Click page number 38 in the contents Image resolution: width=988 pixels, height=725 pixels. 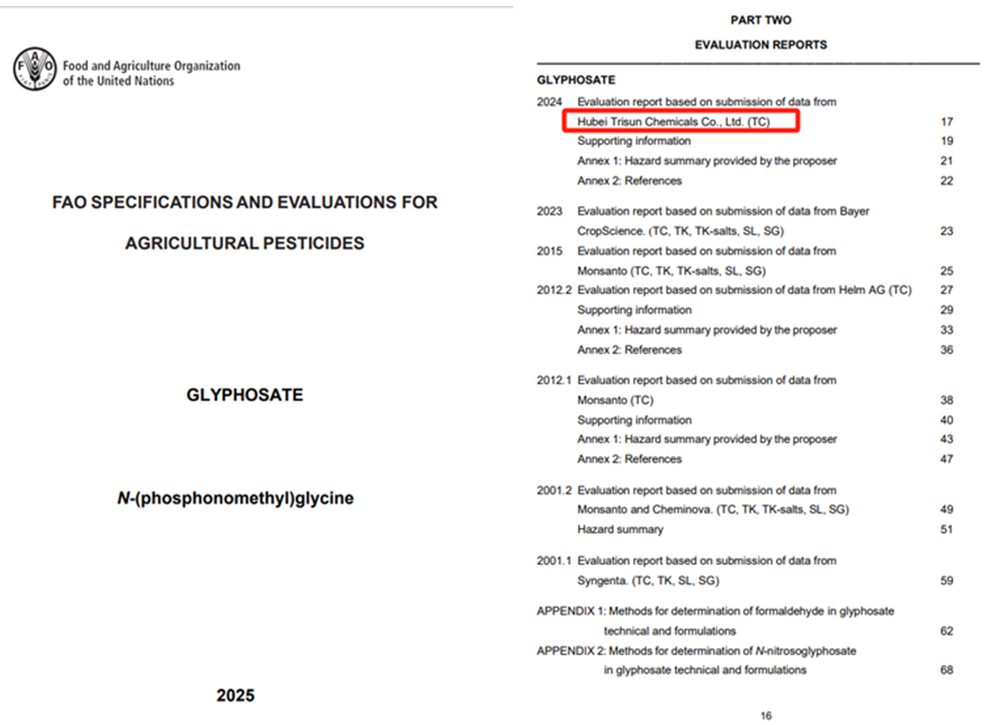point(946,400)
